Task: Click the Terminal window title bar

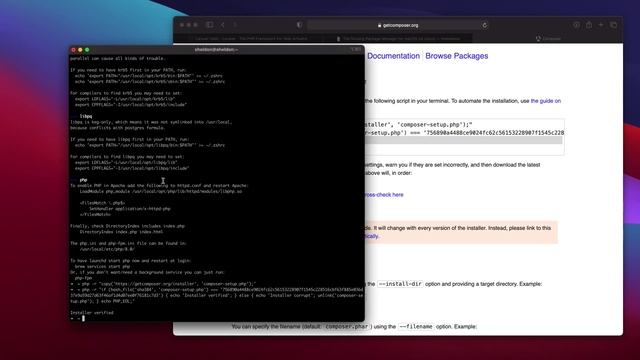Action: pyautogui.click(x=217, y=50)
